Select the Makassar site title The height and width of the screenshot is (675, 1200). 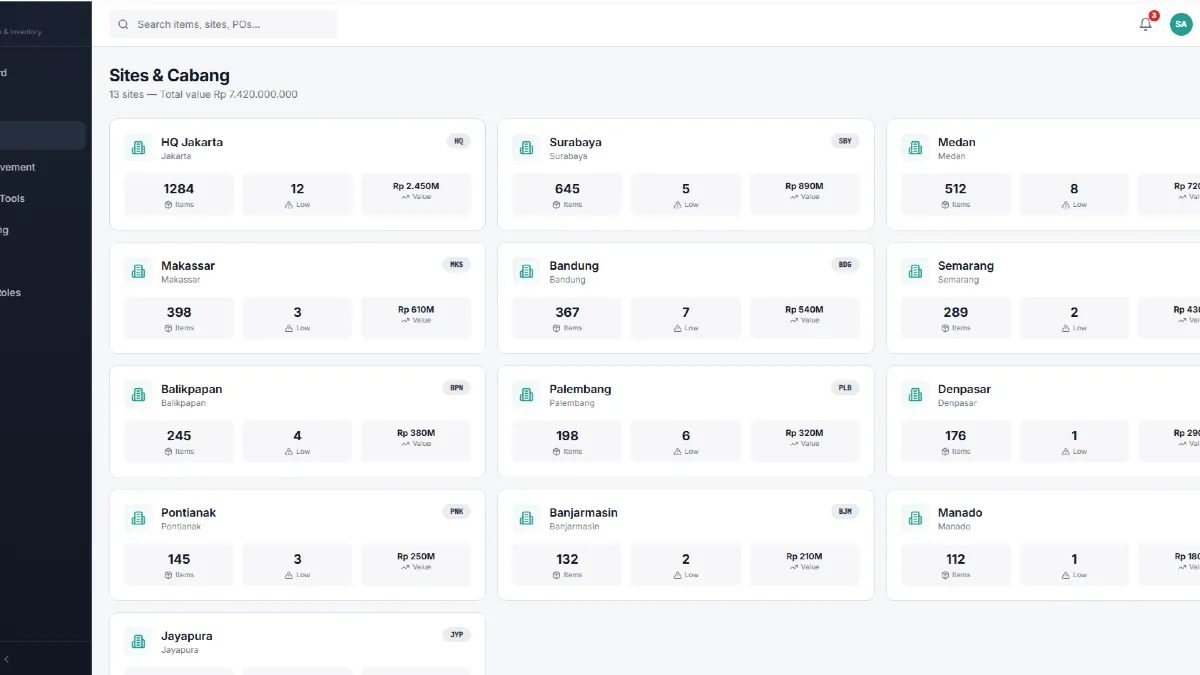point(188,266)
